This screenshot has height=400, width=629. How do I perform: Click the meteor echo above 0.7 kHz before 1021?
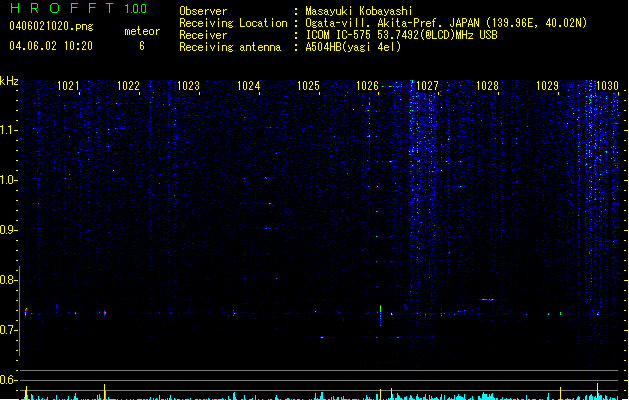point(26,313)
